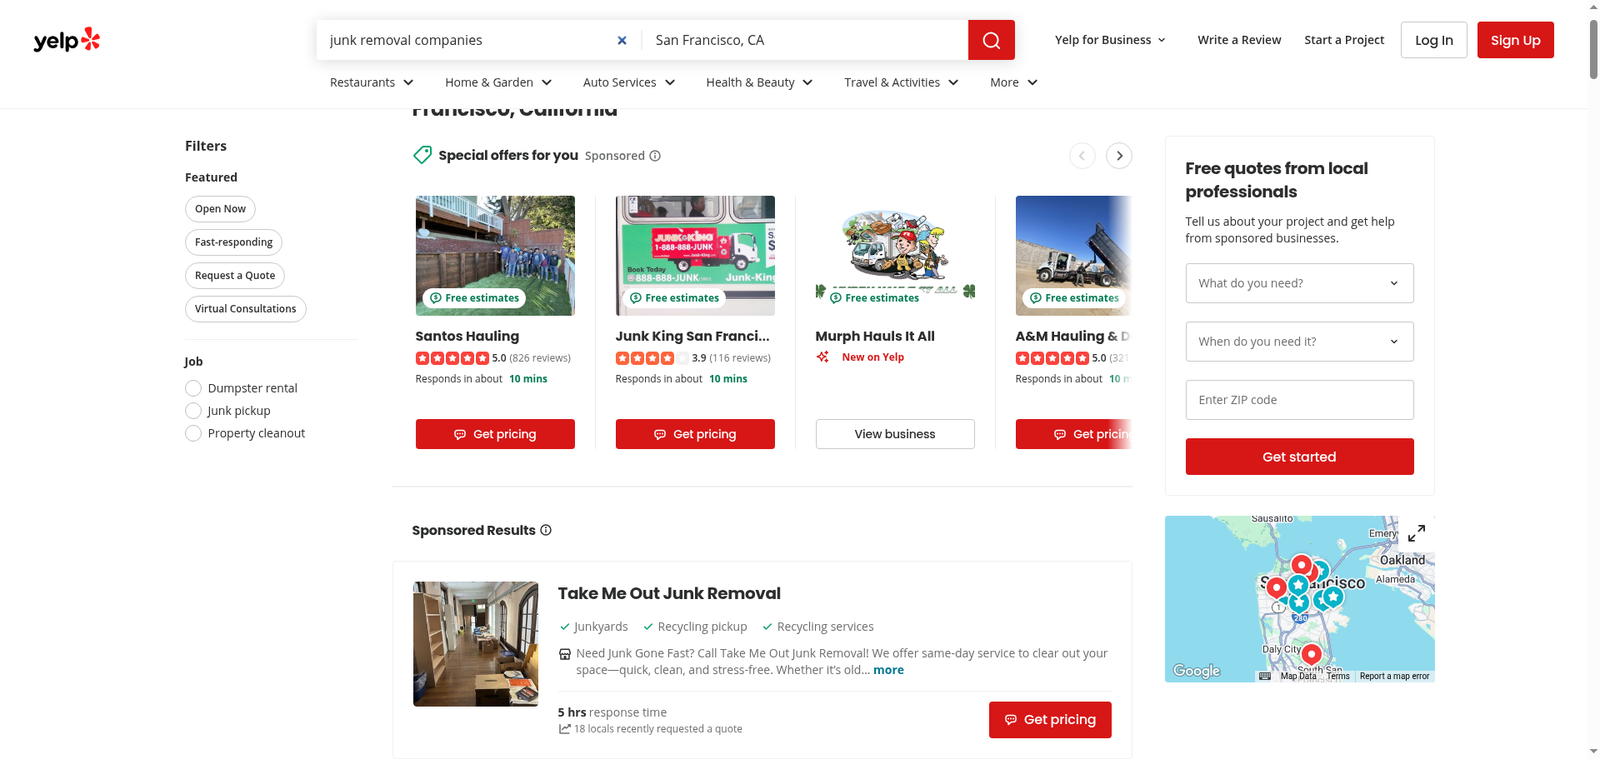This screenshot has width=1600, height=759.
Task: Click Report a map error link
Action: click(x=1394, y=676)
